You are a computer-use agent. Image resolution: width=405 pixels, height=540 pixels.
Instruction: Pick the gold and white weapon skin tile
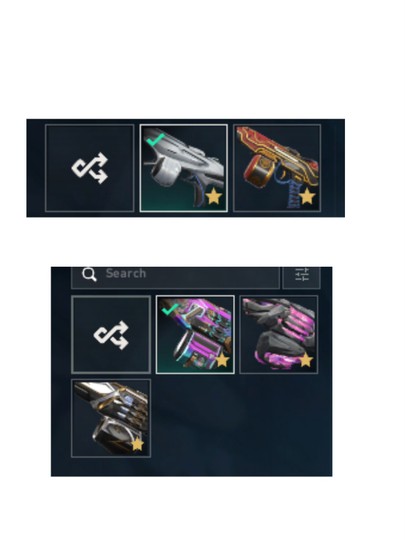click(x=111, y=418)
